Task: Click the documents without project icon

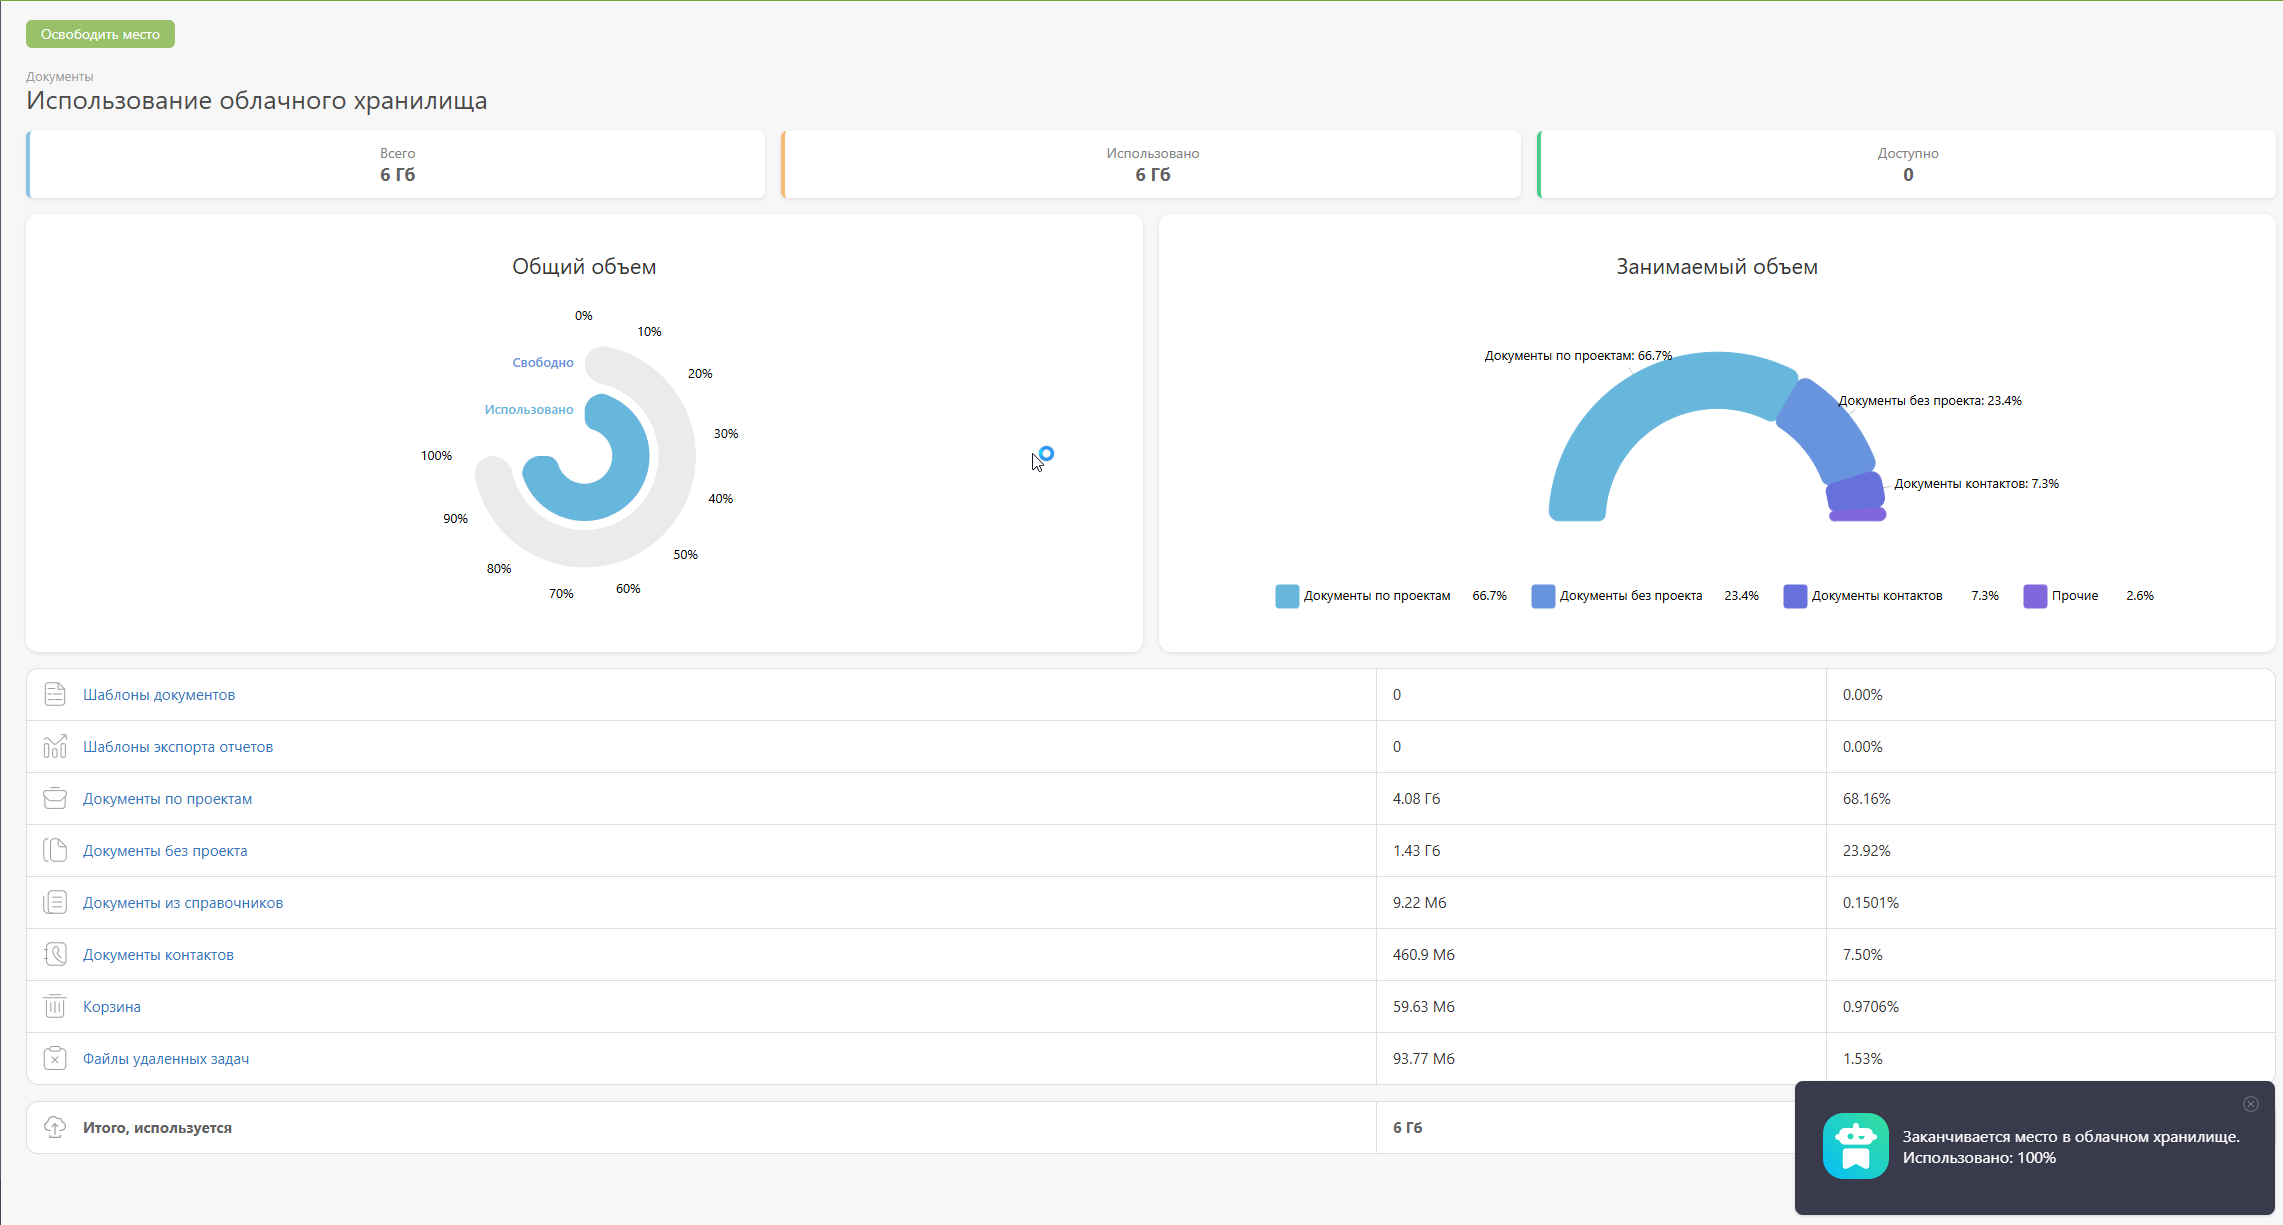Action: coord(55,850)
